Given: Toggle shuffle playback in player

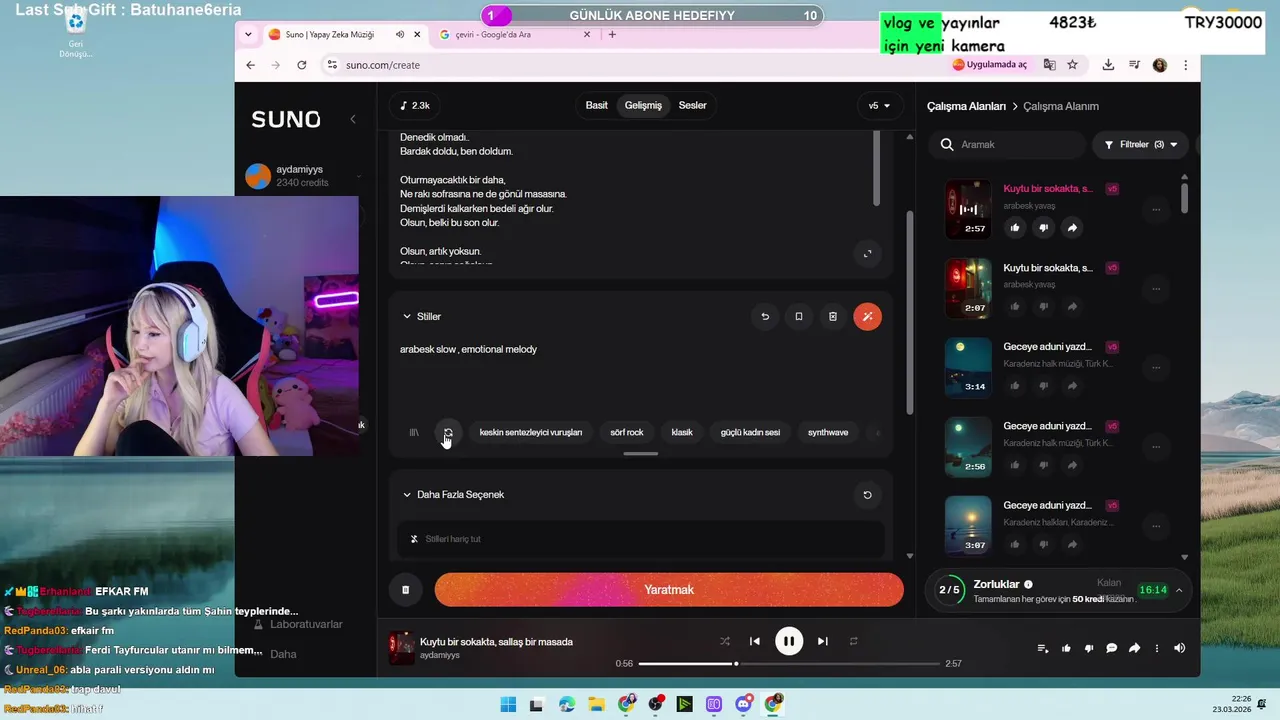Looking at the screenshot, I should [725, 641].
